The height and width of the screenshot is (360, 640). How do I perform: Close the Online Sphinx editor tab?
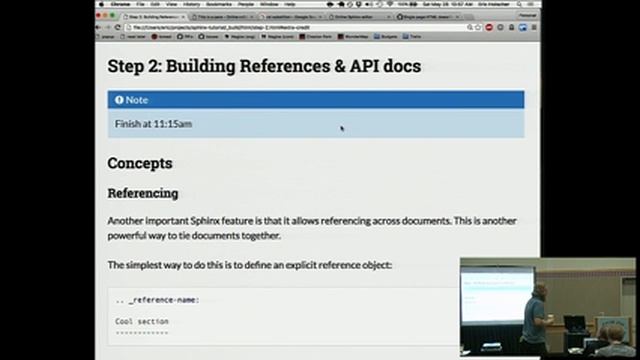coord(388,17)
